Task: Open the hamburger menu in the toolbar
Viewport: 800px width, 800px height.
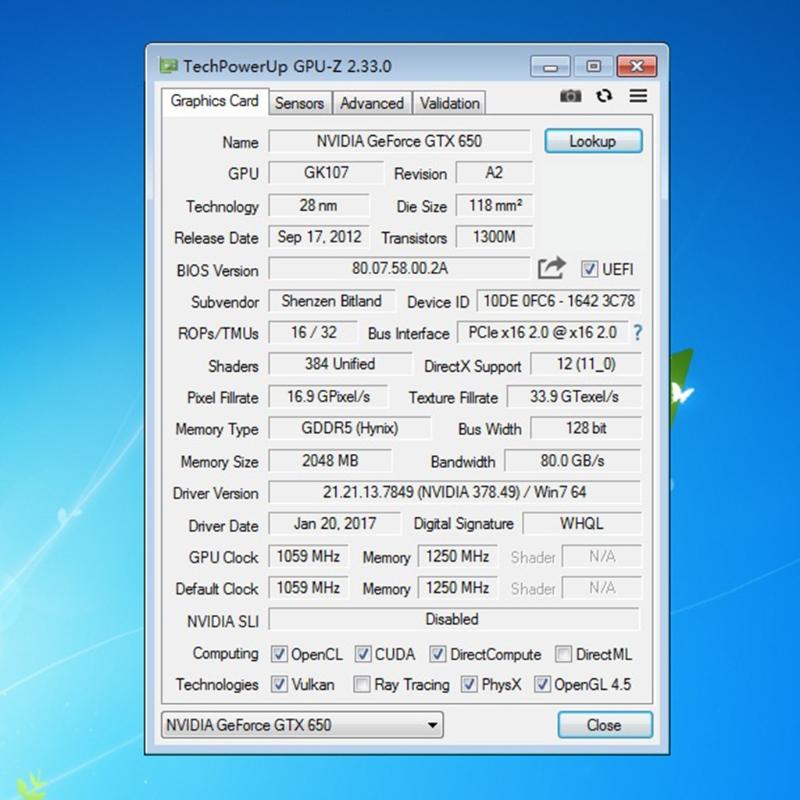Action: (637, 96)
